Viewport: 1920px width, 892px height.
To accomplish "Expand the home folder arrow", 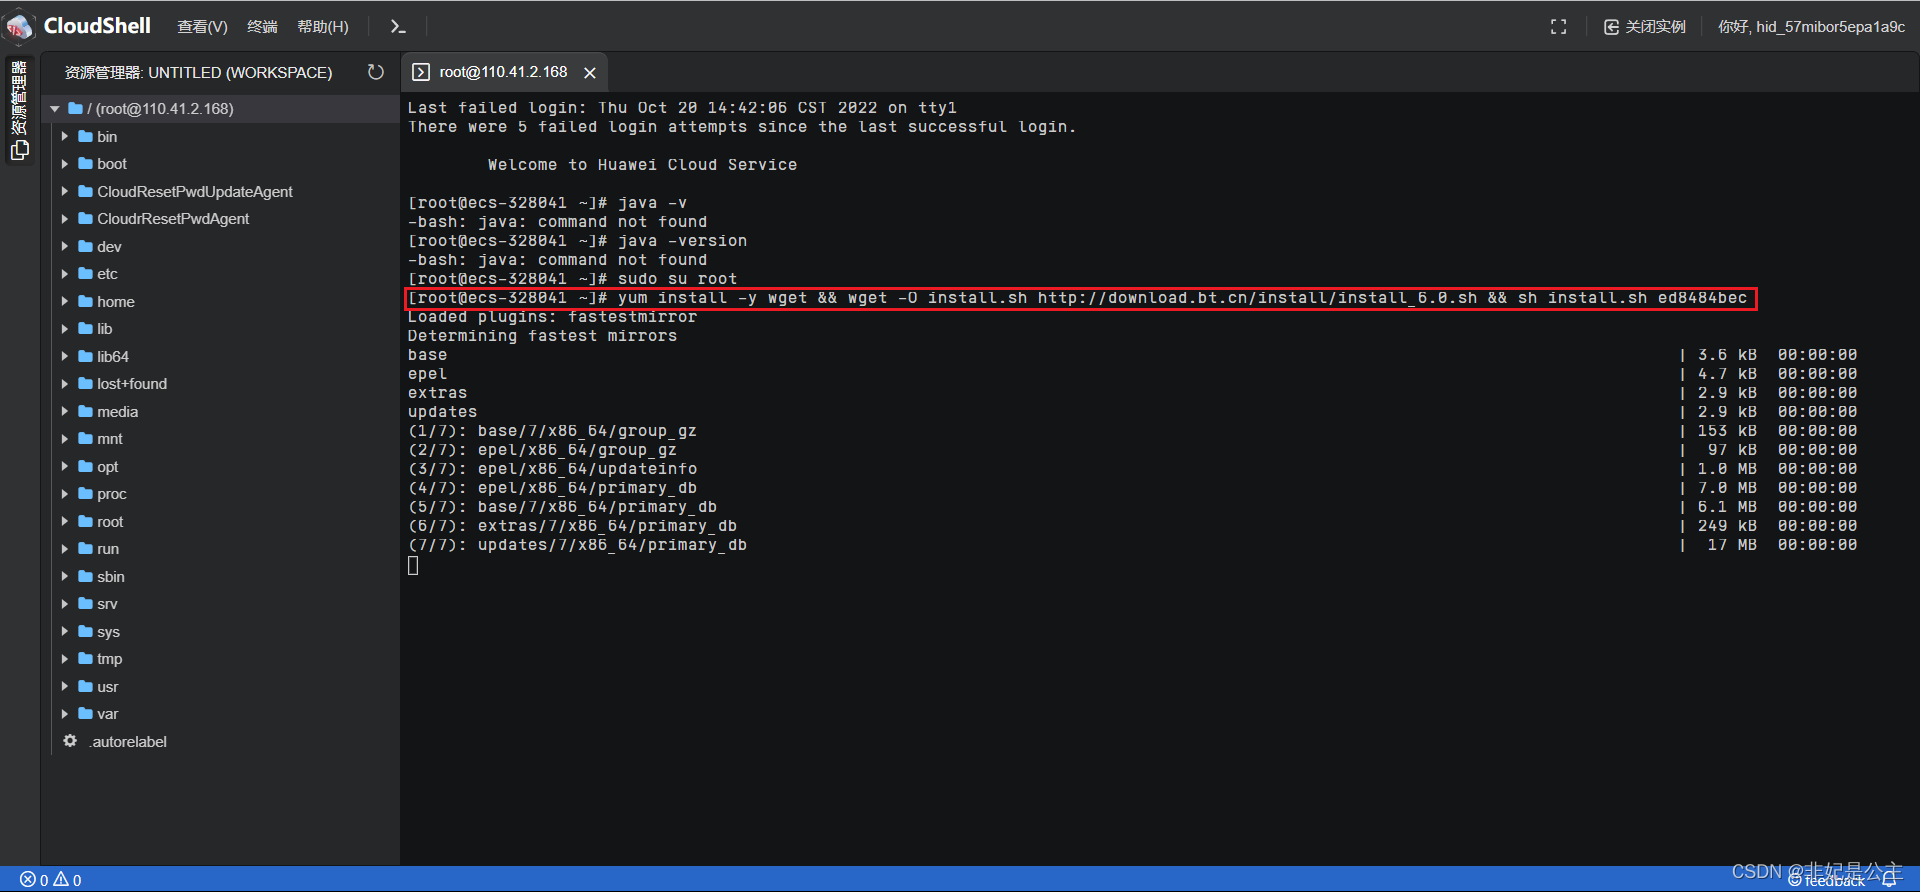I will [65, 301].
